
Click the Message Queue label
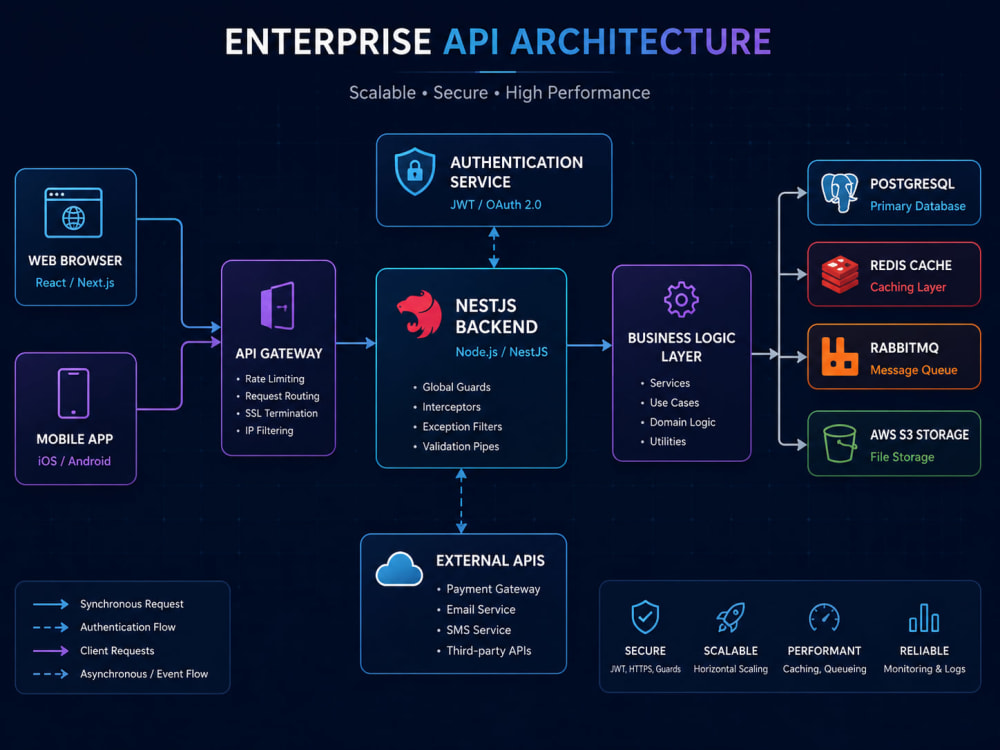pos(913,370)
